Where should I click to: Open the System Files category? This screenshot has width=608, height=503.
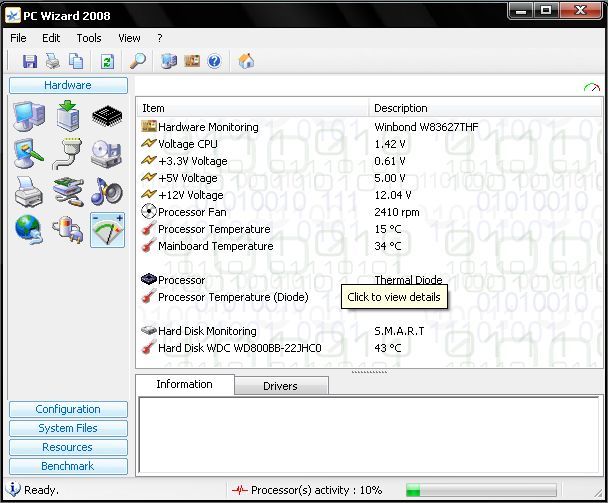[68, 428]
